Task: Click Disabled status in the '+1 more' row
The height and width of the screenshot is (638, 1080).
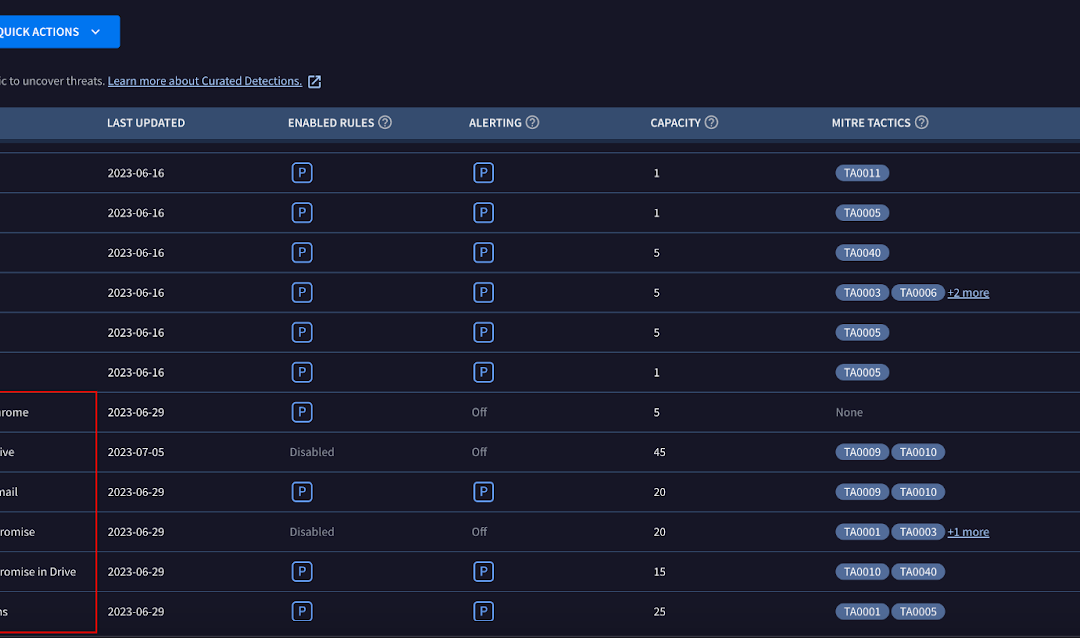Action: [312, 532]
